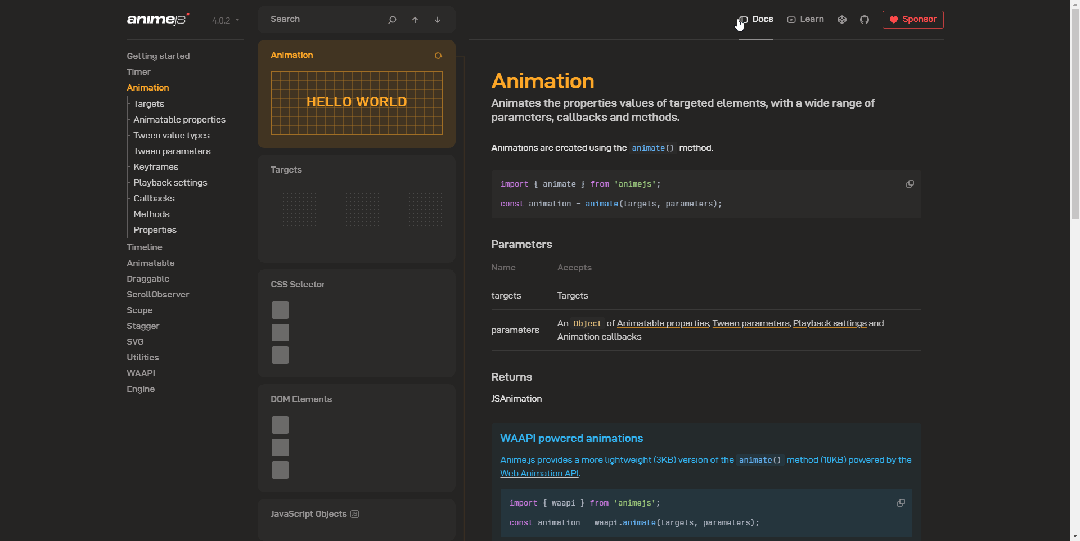Open Engine in sidebar

coord(141,389)
